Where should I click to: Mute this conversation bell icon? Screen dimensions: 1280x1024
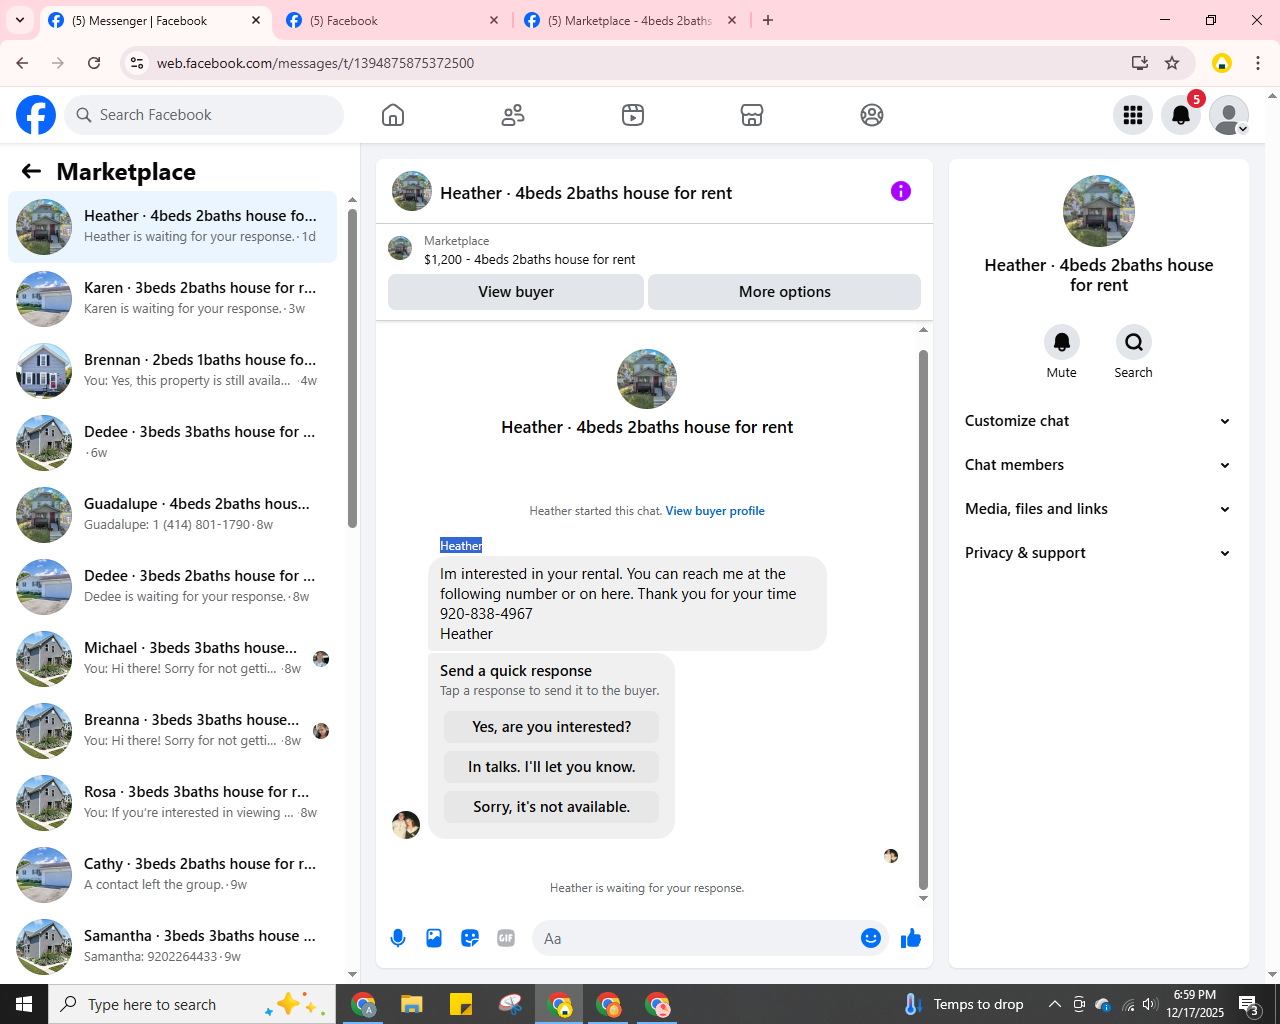point(1062,342)
